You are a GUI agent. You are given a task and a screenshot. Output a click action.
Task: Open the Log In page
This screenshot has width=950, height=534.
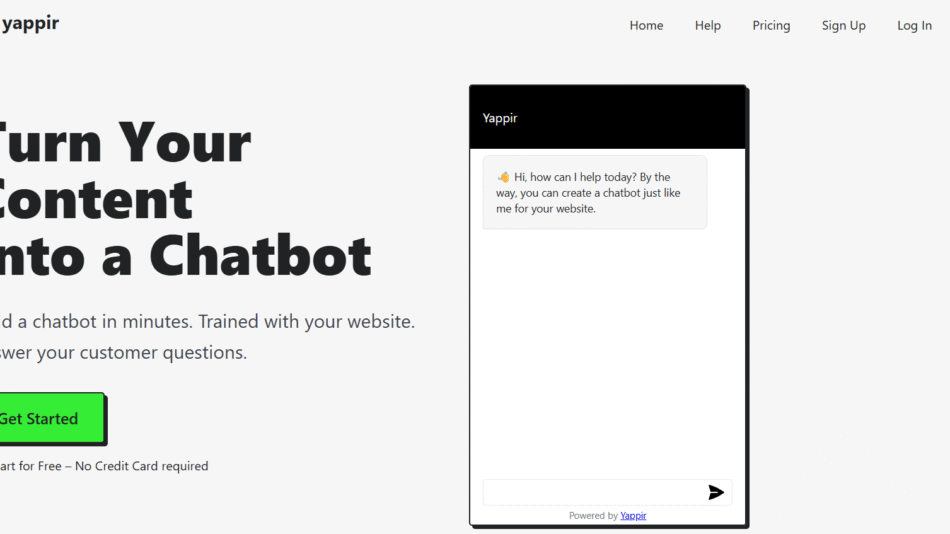914,26
